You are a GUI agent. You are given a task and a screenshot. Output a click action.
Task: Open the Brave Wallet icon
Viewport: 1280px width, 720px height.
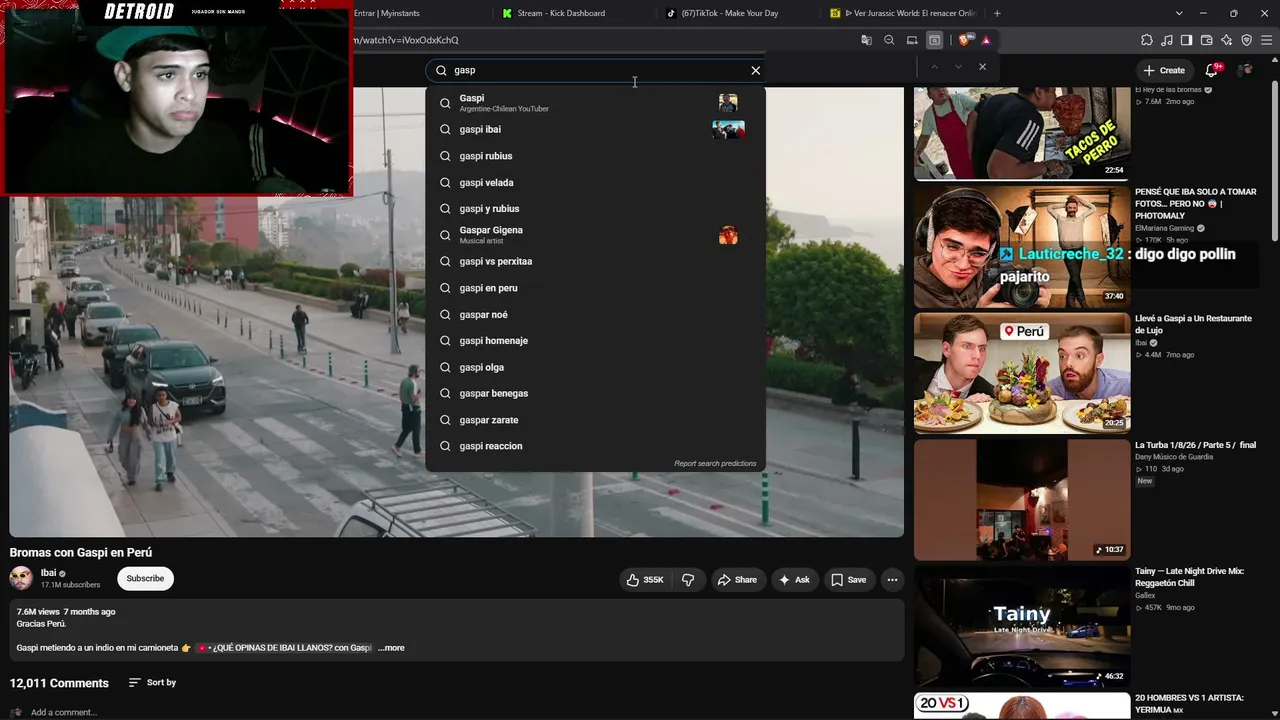(1206, 40)
